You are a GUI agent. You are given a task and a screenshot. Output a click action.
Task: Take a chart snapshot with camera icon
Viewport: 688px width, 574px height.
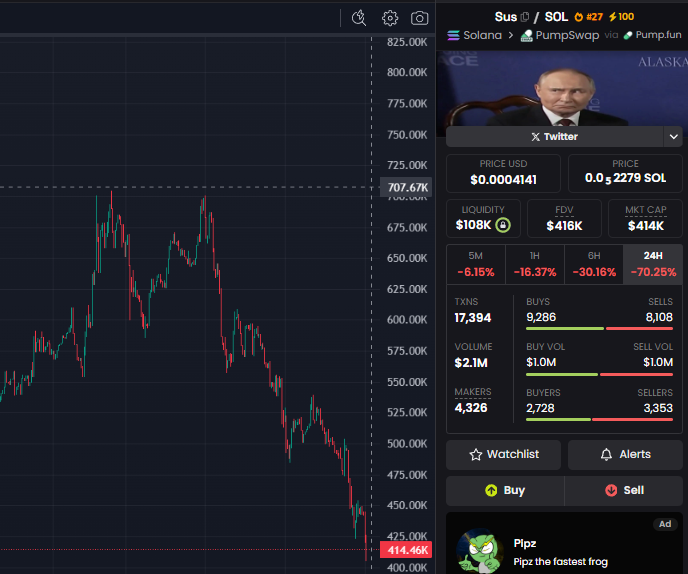419,18
